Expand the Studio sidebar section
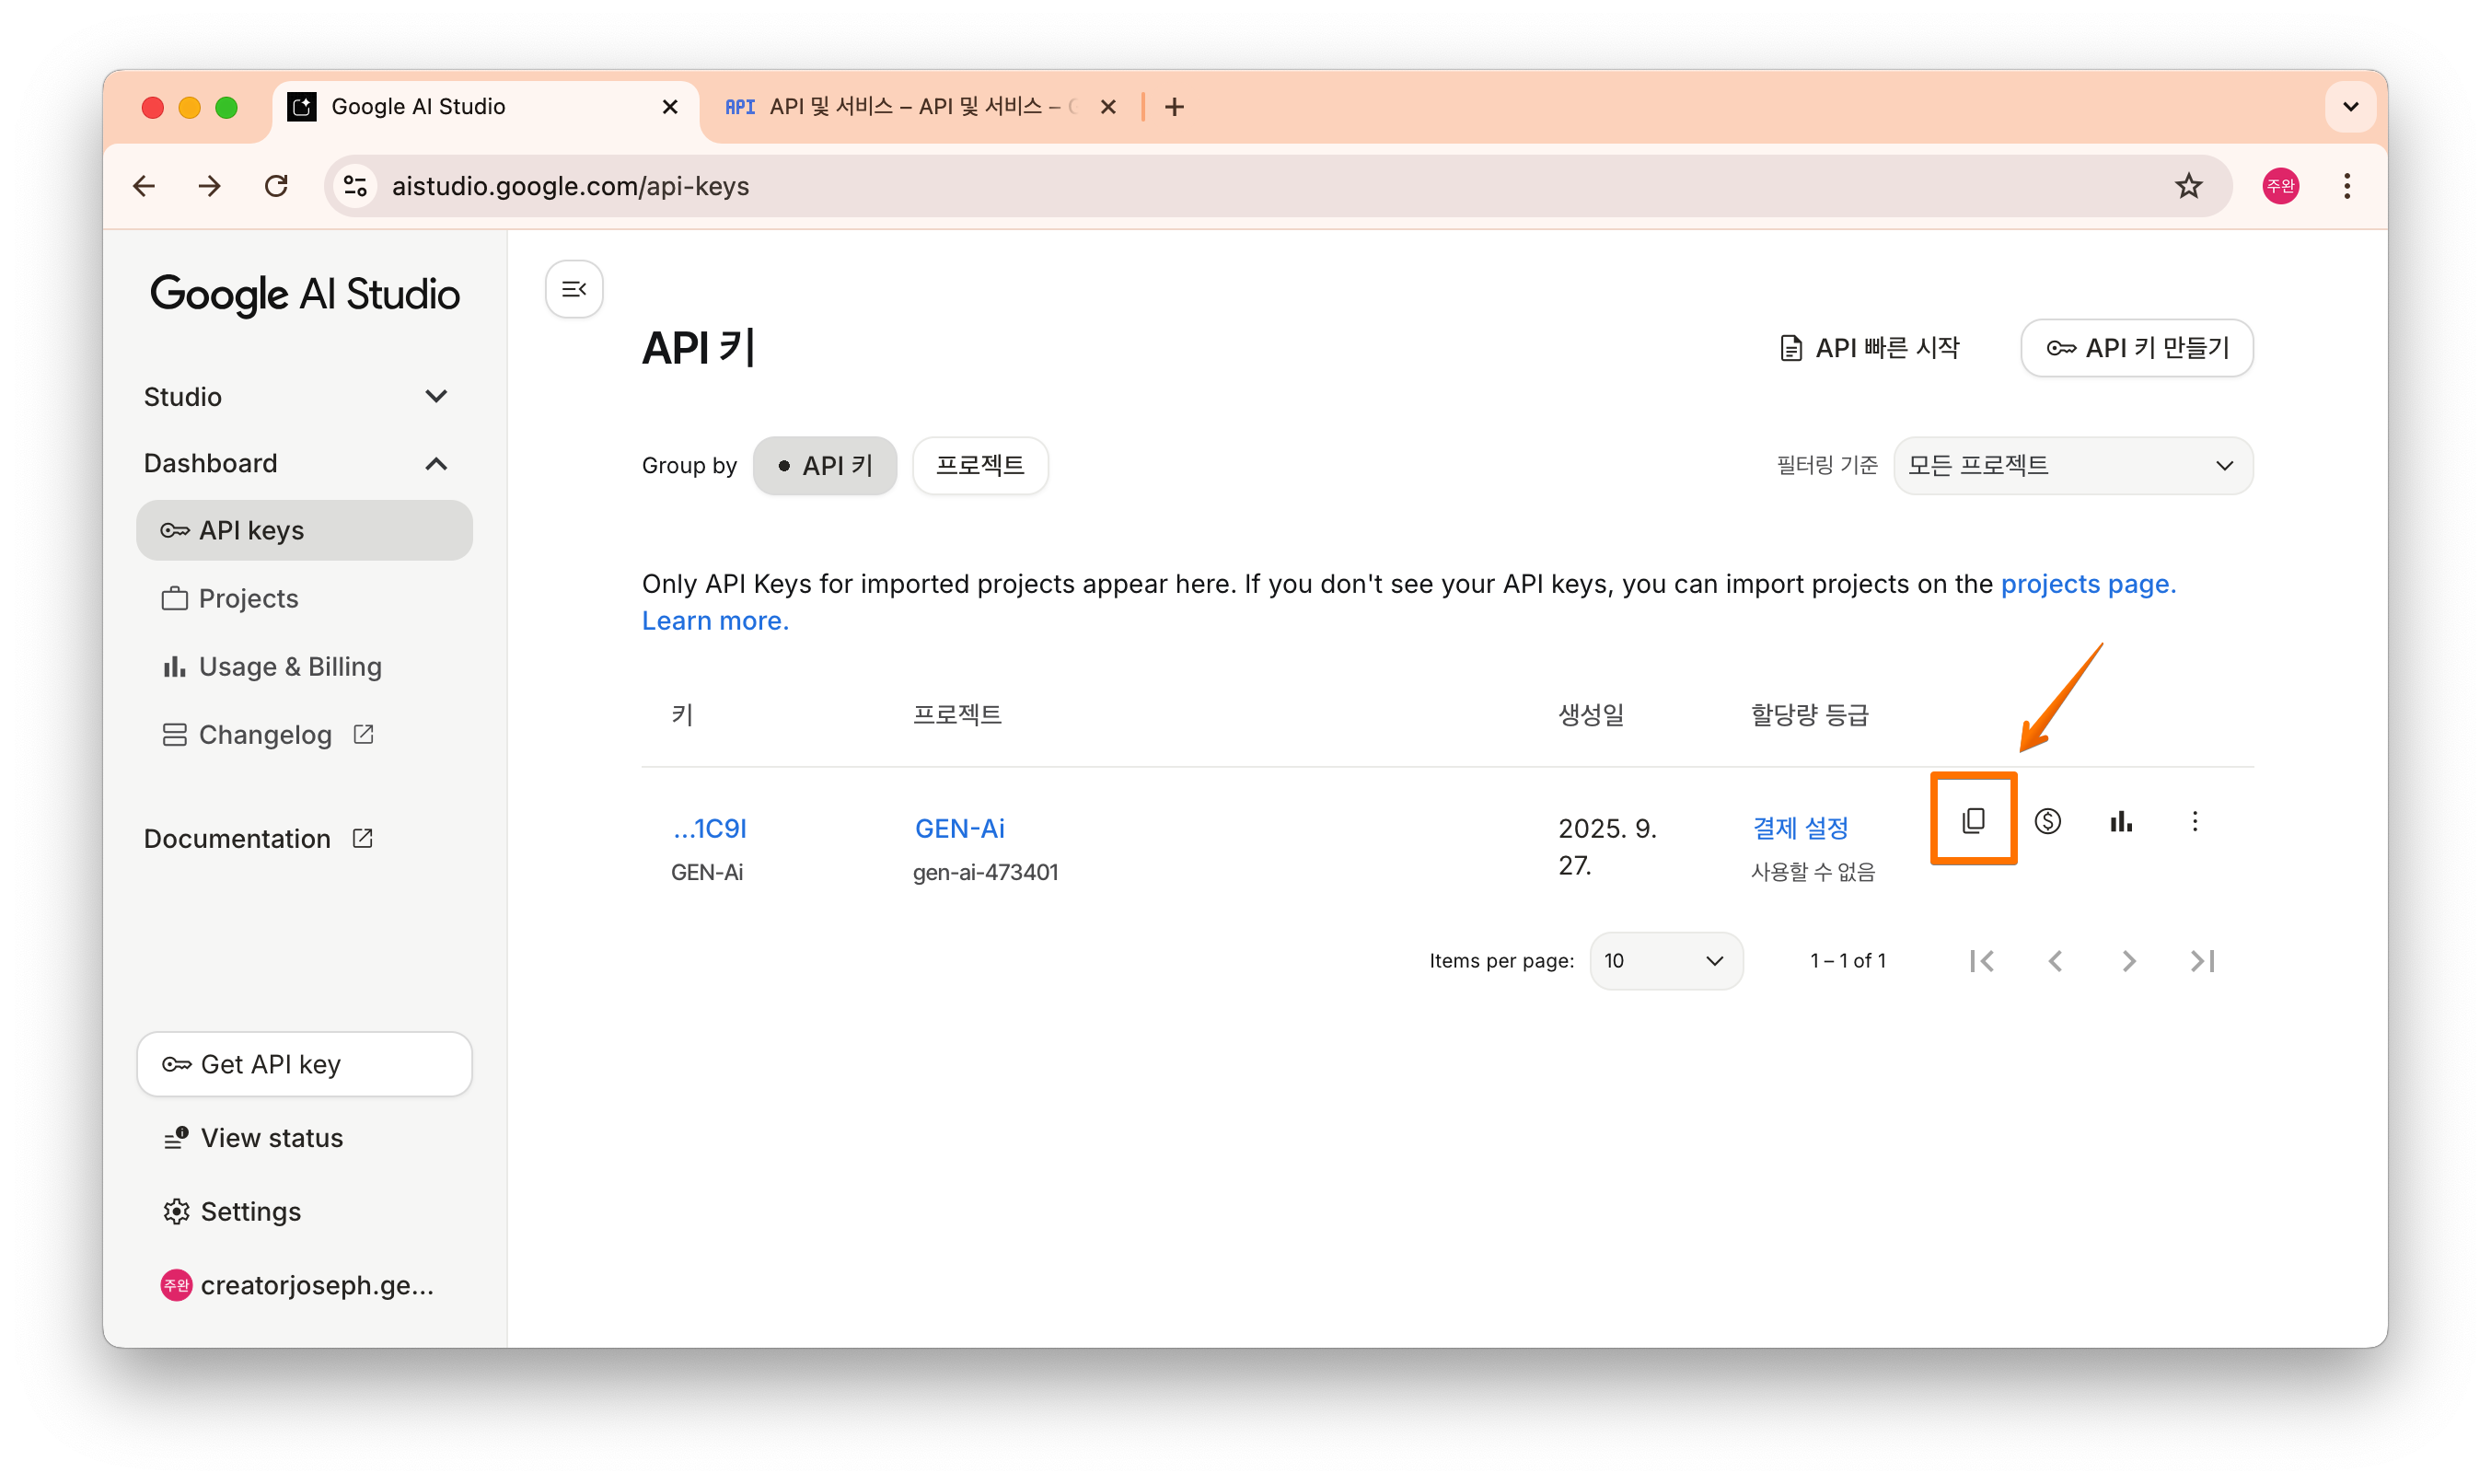This screenshot has height=1484, width=2491. coord(435,397)
